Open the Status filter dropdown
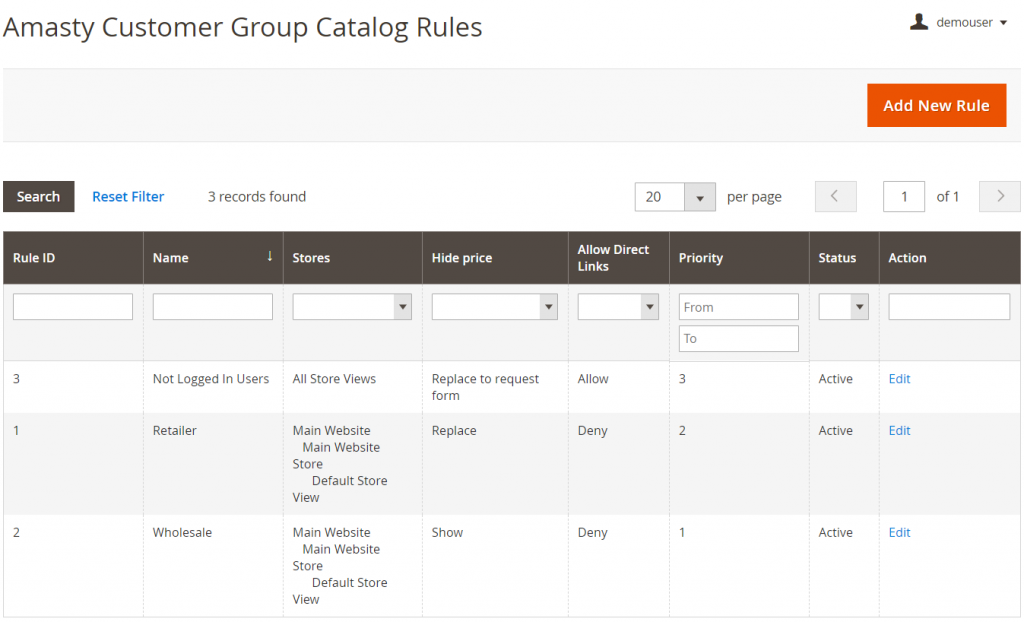Viewport: 1024px width, 622px height. (x=856, y=306)
